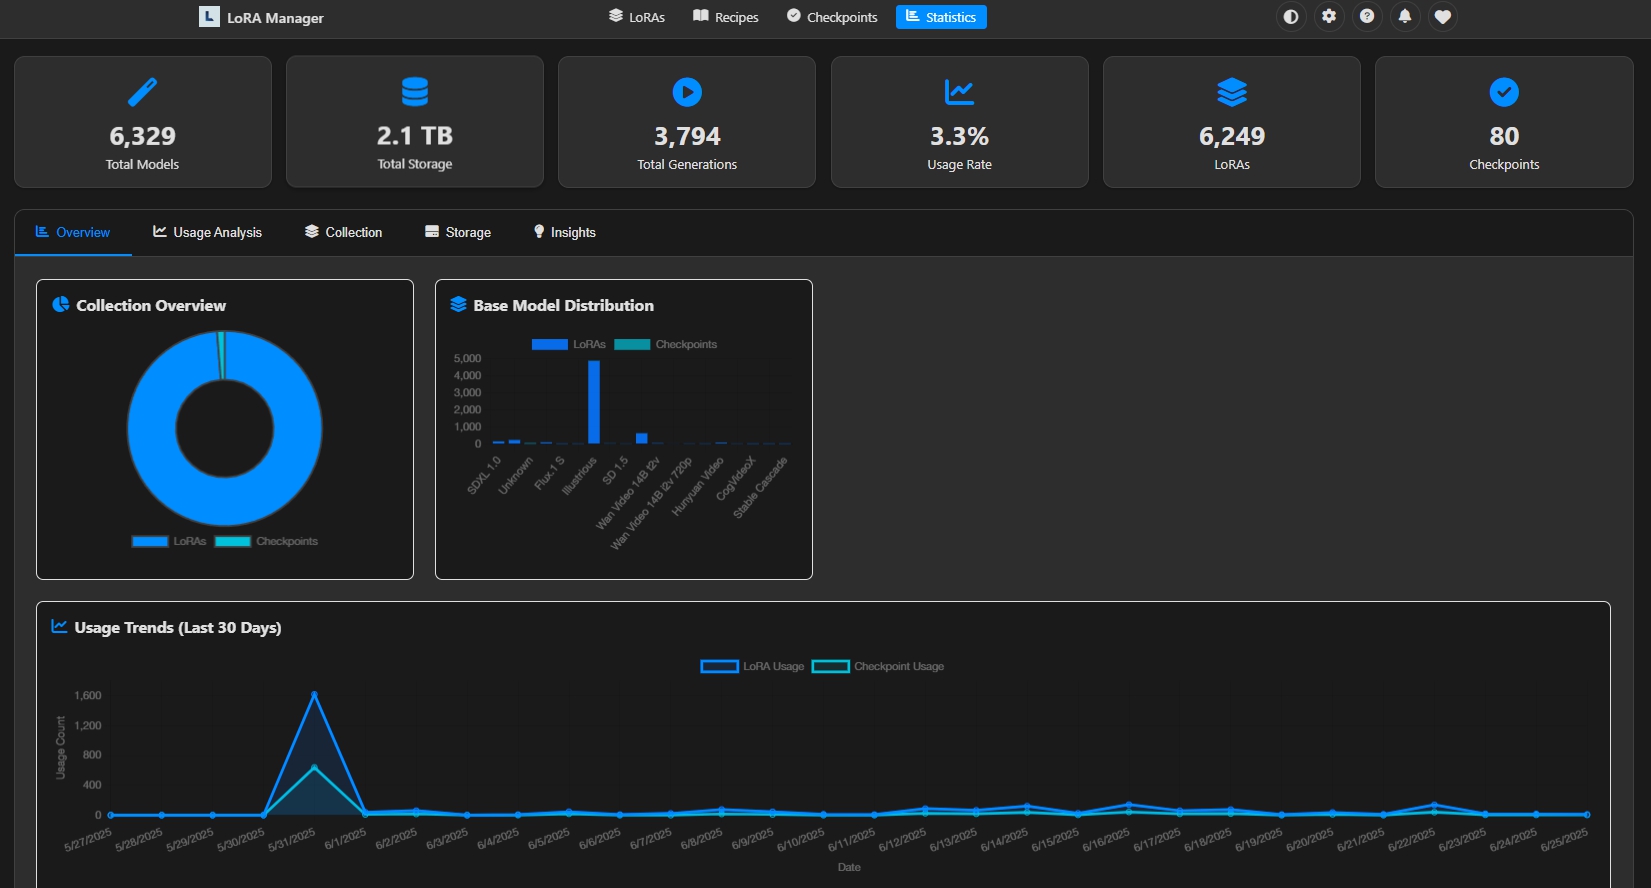Screen dimensions: 1651x888
Task: Toggle the dark/light theme icon
Action: tap(1291, 17)
